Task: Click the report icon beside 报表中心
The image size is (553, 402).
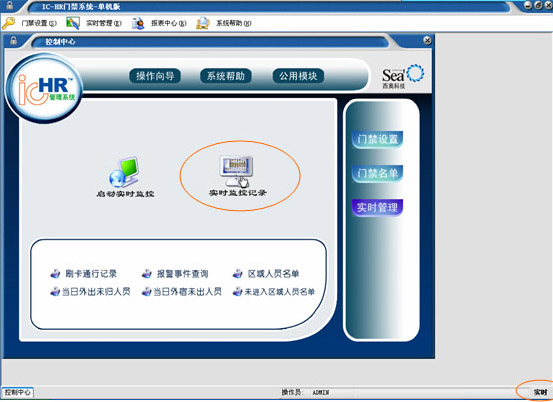Action: [x=138, y=23]
